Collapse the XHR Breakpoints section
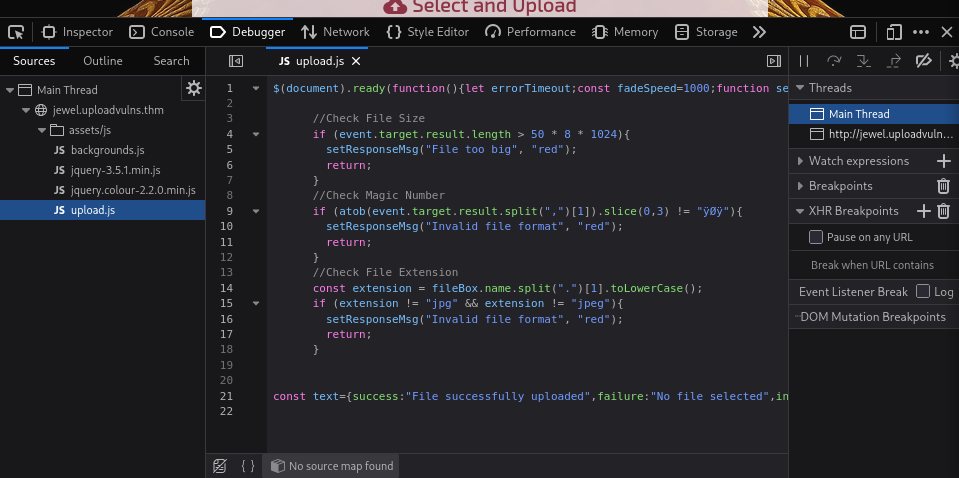Screen dimensions: 959x478 800,211
